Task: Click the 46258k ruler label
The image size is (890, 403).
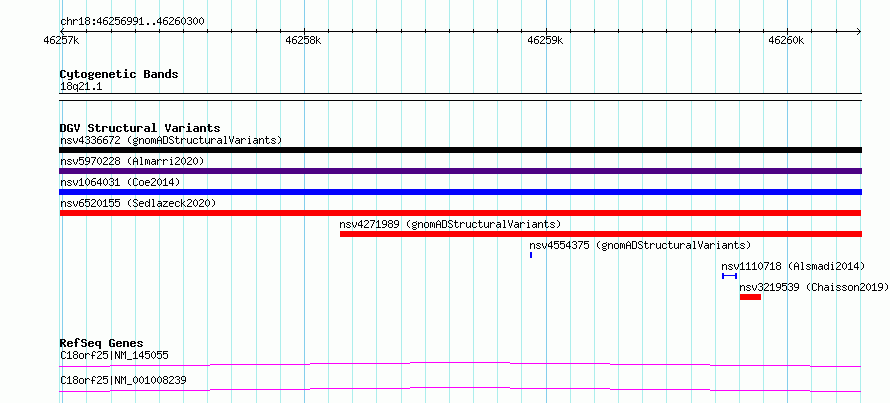Action: (x=303, y=40)
